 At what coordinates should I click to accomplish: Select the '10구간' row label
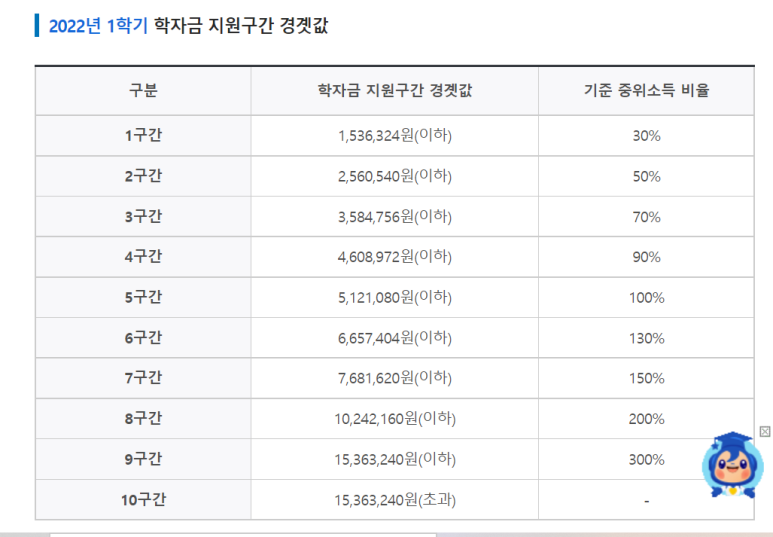tap(143, 500)
